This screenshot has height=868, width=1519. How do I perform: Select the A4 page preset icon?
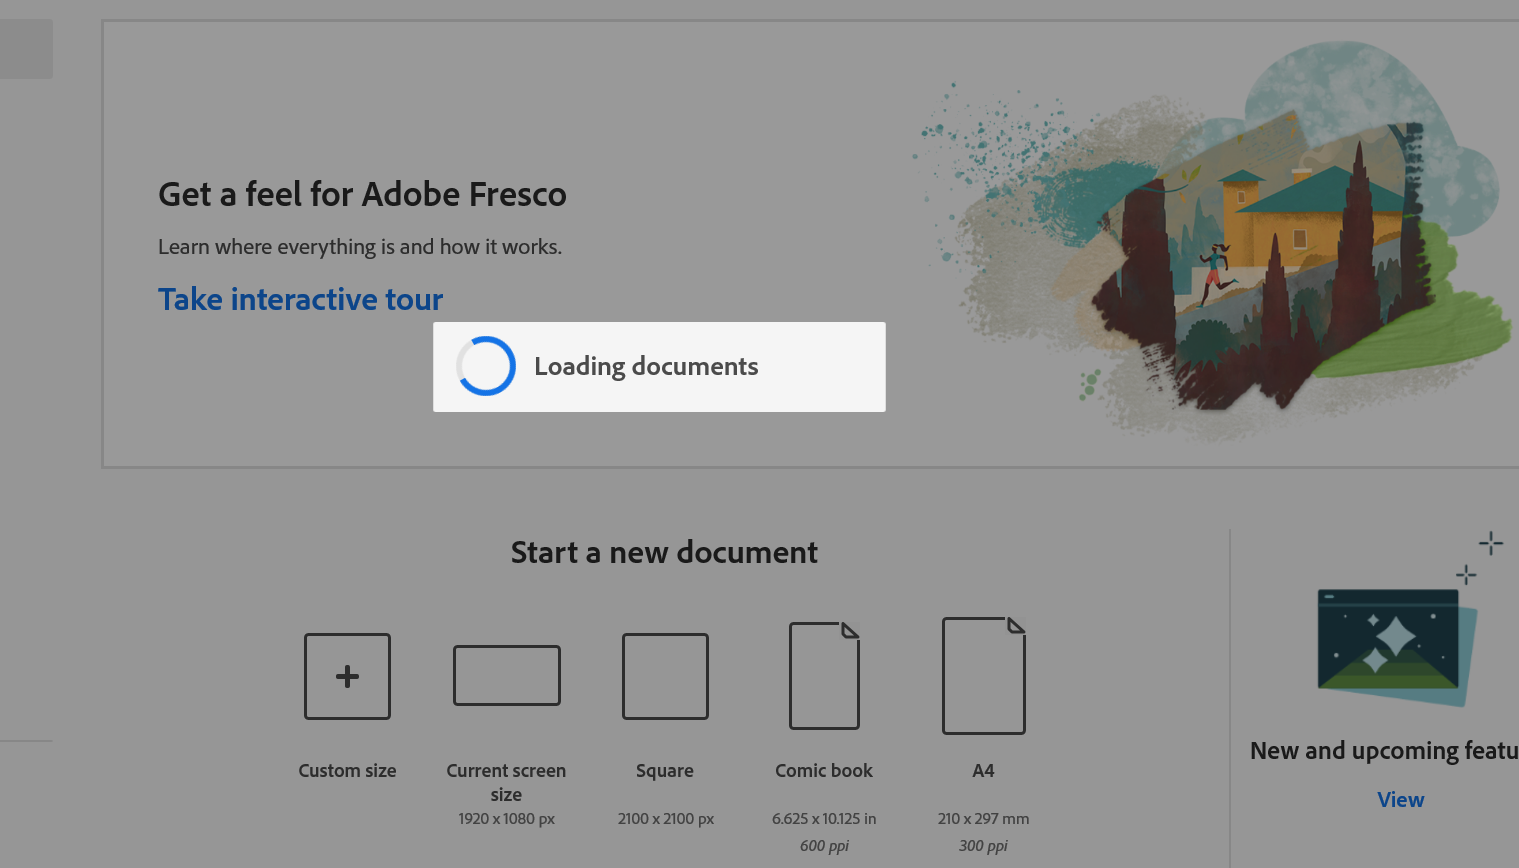pos(983,676)
